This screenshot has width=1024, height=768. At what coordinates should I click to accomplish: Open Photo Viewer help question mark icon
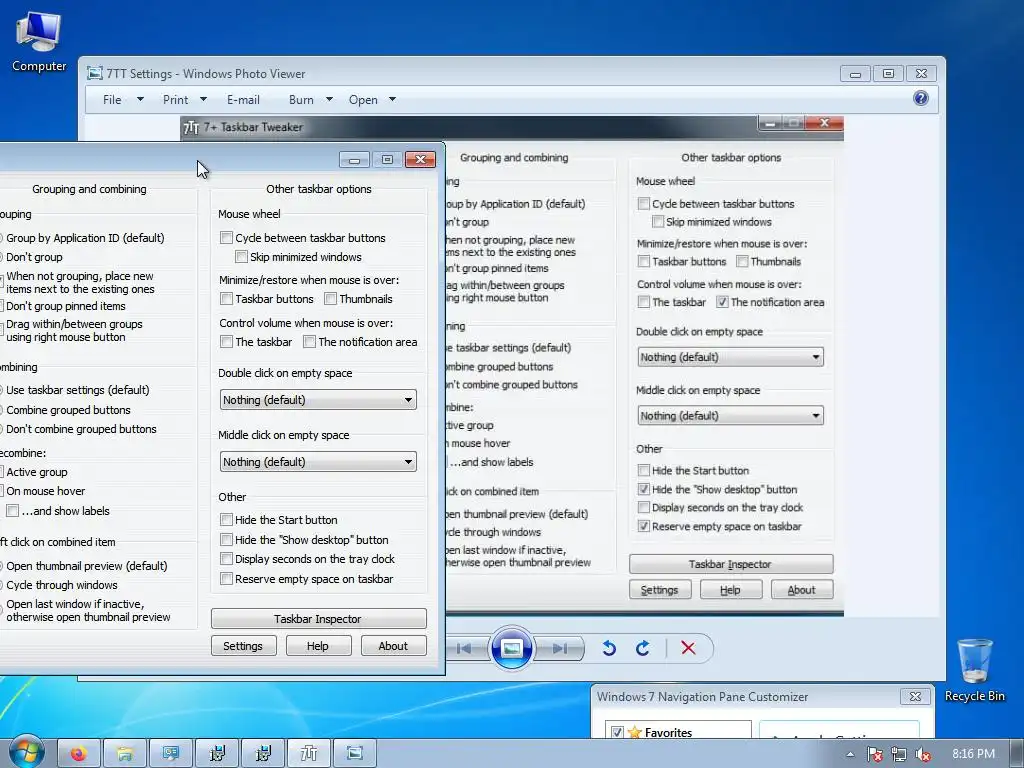pyautogui.click(x=921, y=99)
